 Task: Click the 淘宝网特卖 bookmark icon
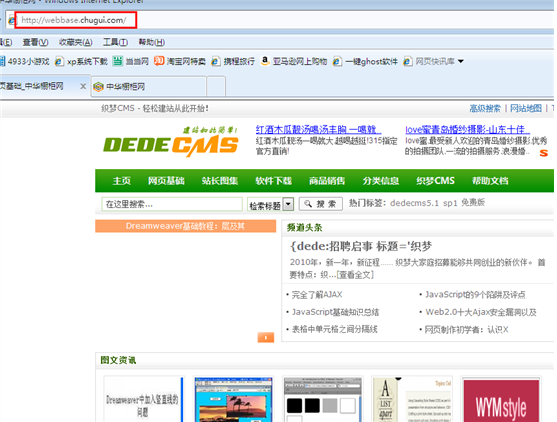point(159,61)
